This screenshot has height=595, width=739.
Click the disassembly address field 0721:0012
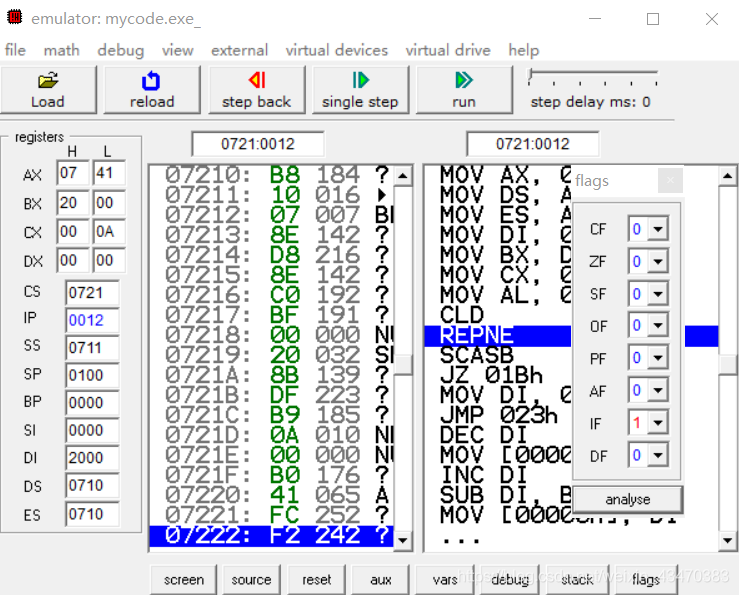(533, 144)
